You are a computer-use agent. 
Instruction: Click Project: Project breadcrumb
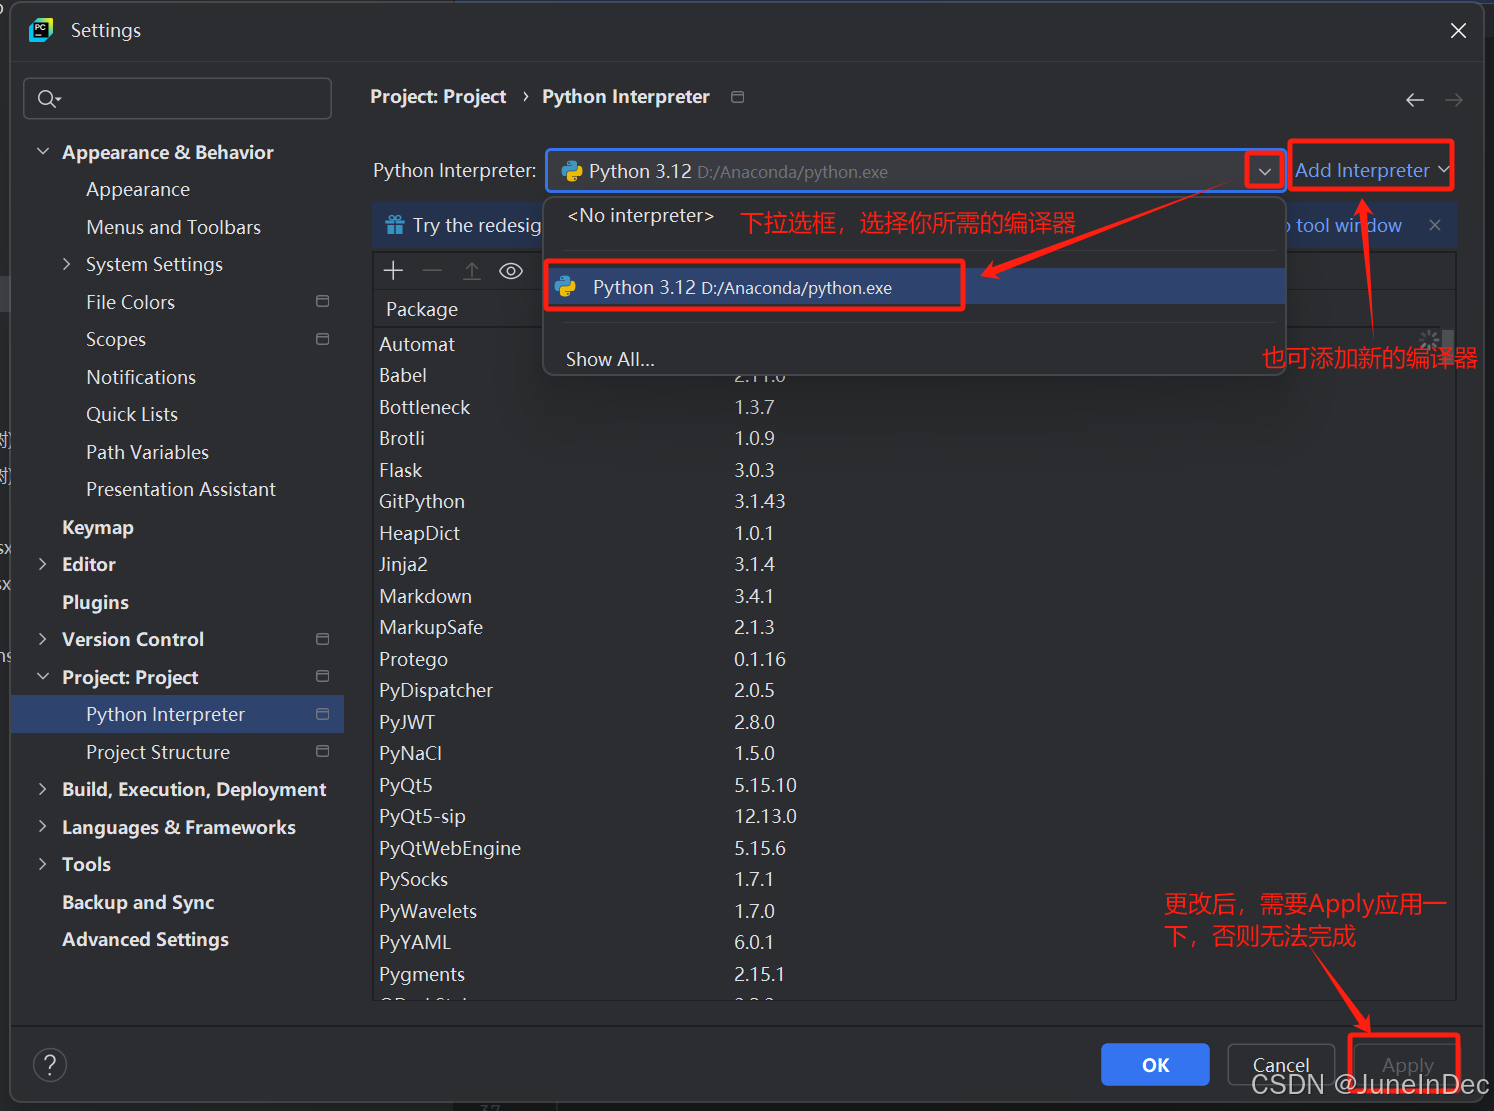click(x=438, y=97)
